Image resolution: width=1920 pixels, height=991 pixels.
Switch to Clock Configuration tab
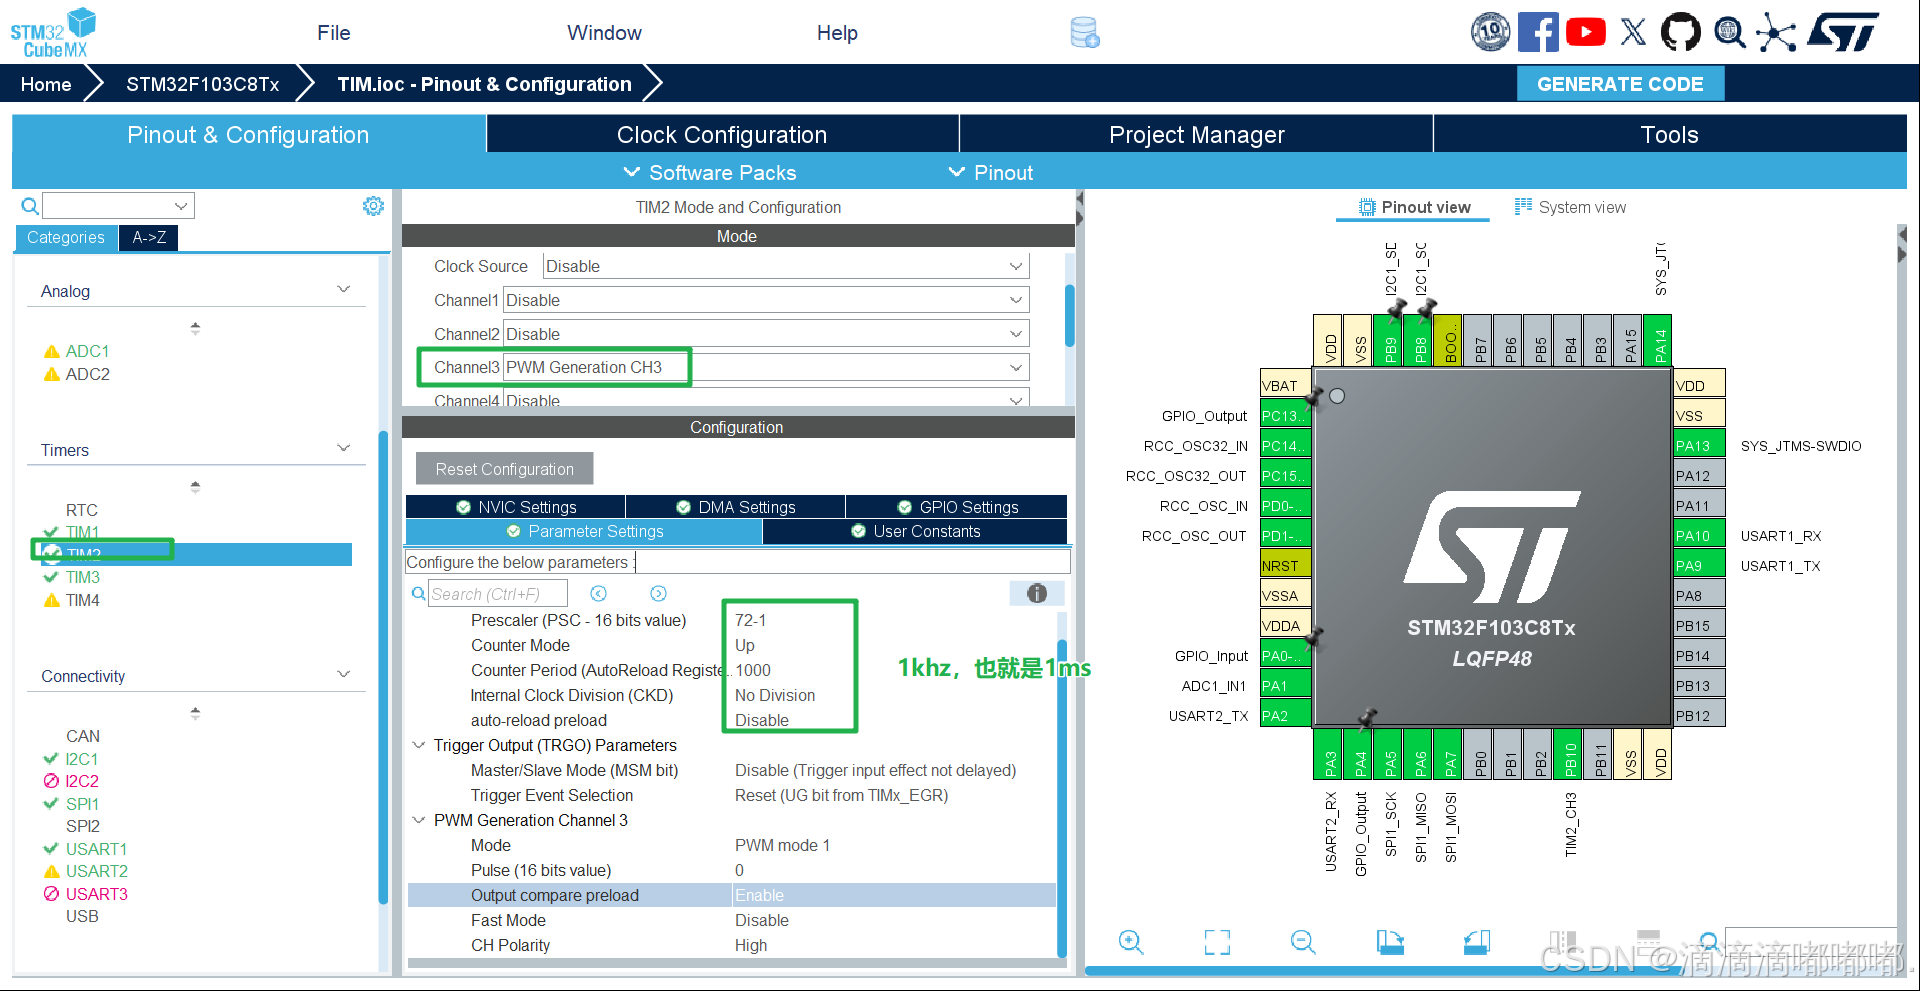[x=722, y=134]
